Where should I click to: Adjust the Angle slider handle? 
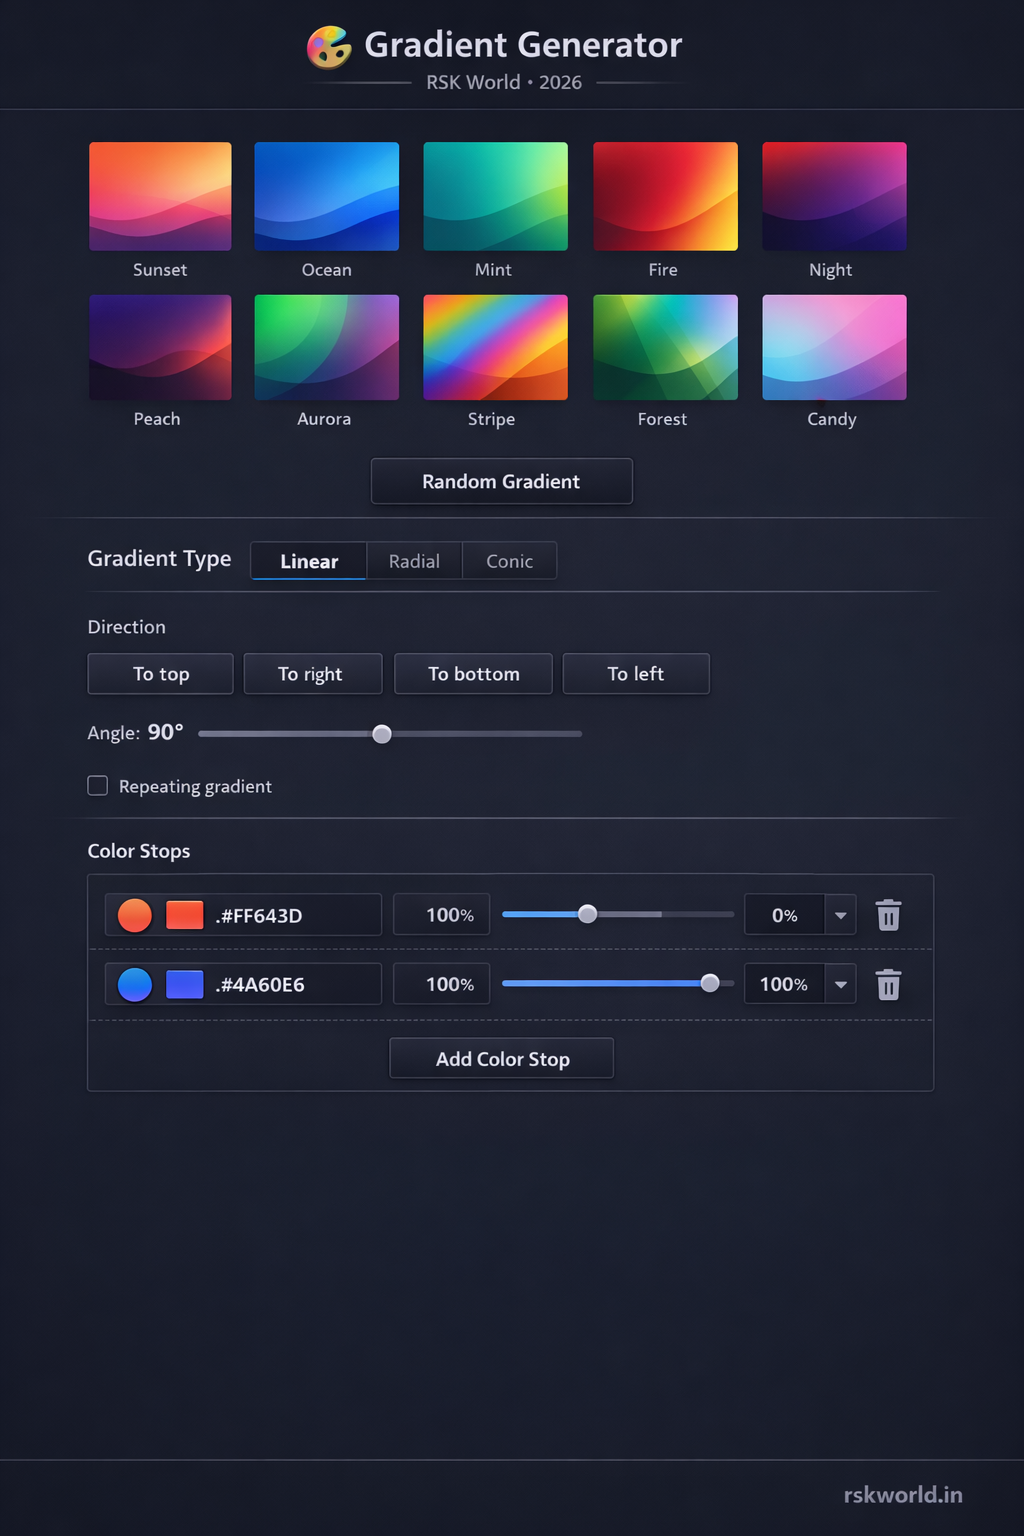381,733
